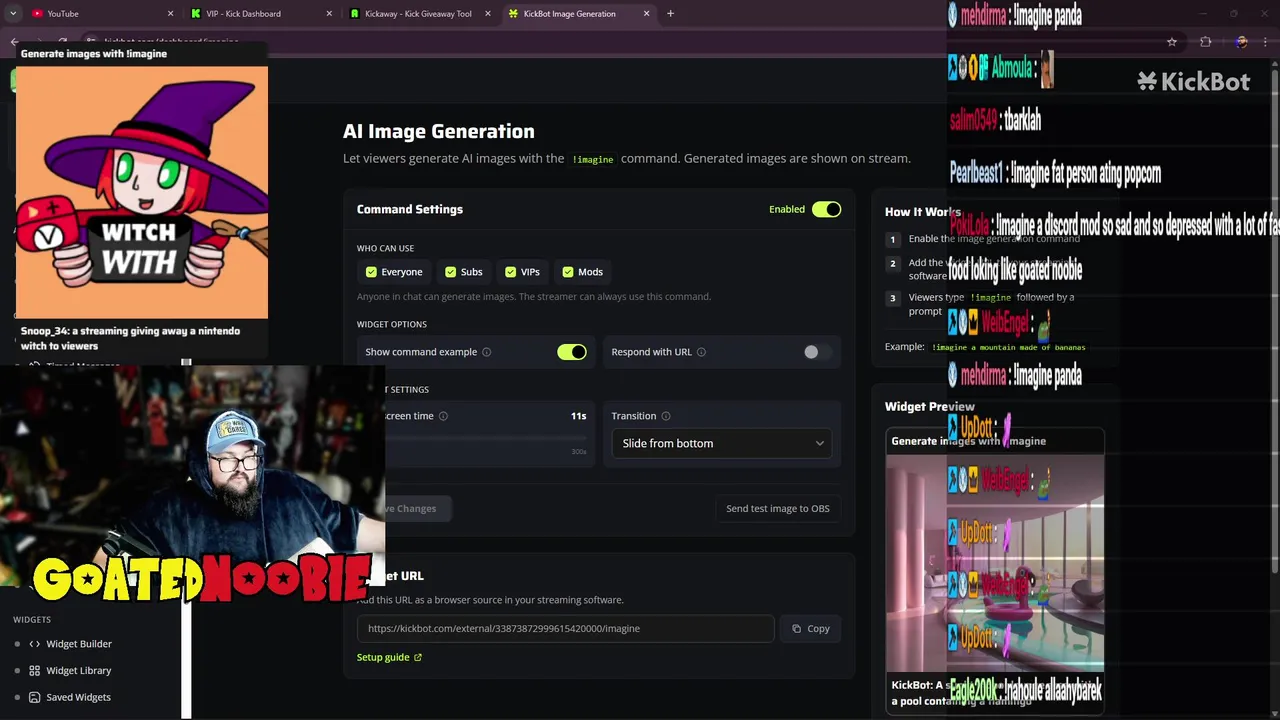Click the Widget Preview heading

click(x=930, y=407)
